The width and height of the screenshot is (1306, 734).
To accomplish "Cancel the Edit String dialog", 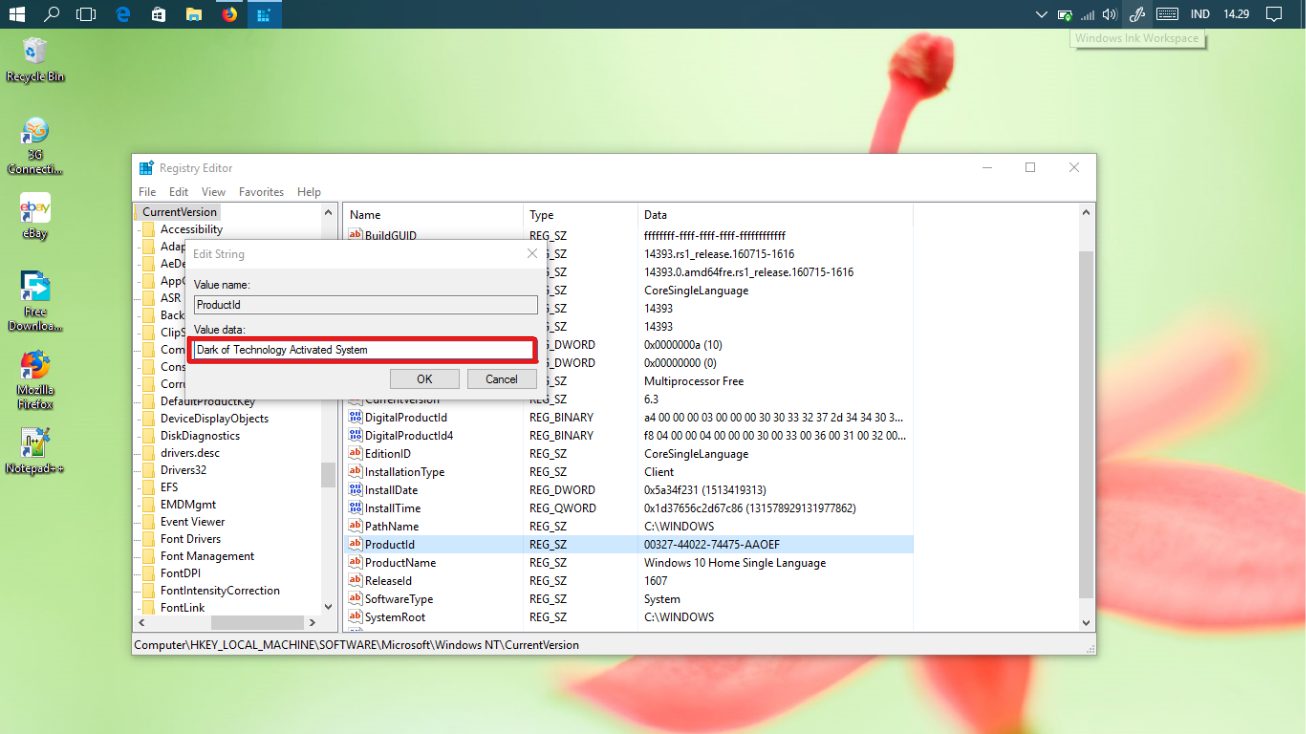I will (x=501, y=378).
